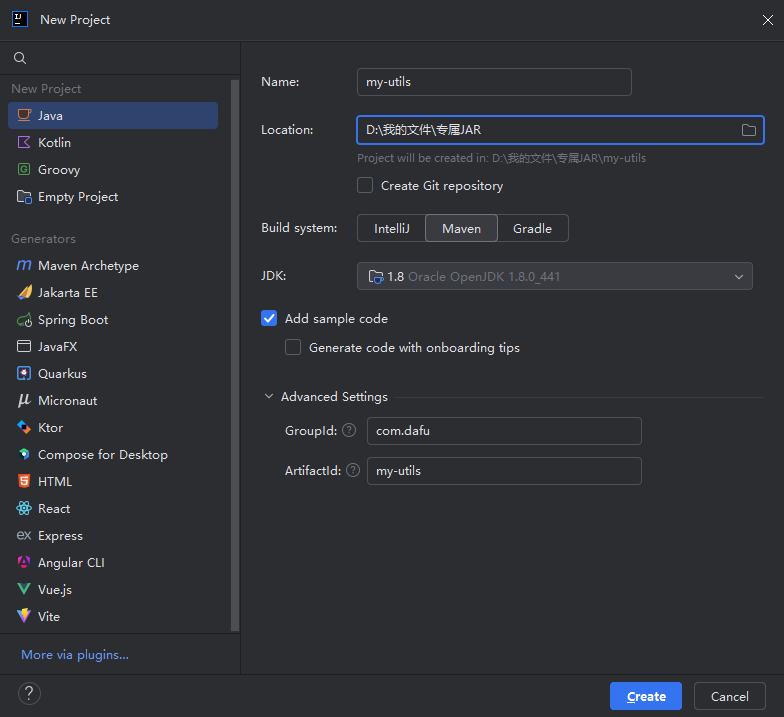Choose the Micronaut generator icon
The width and height of the screenshot is (784, 717).
[x=24, y=400]
